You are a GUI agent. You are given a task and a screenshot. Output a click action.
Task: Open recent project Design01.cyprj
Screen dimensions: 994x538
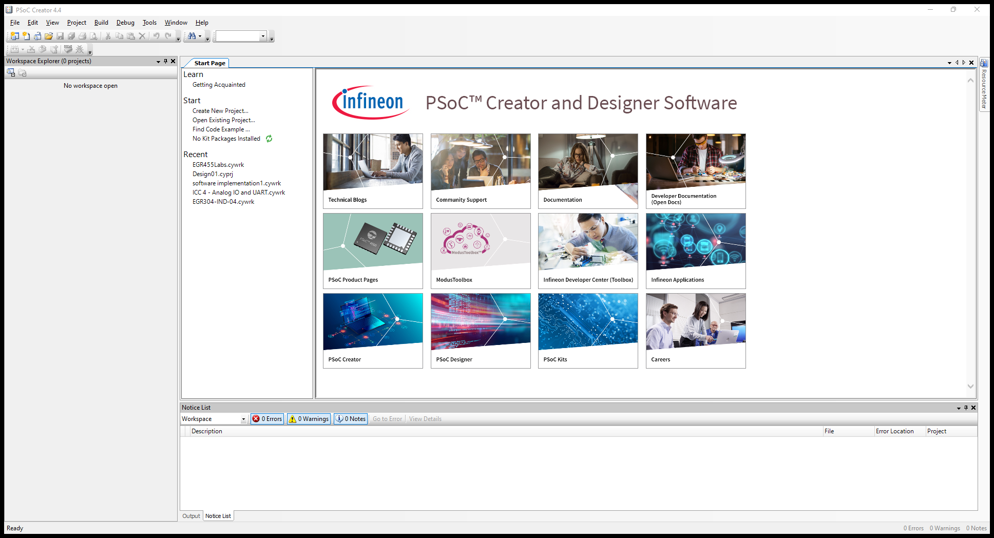(x=212, y=174)
